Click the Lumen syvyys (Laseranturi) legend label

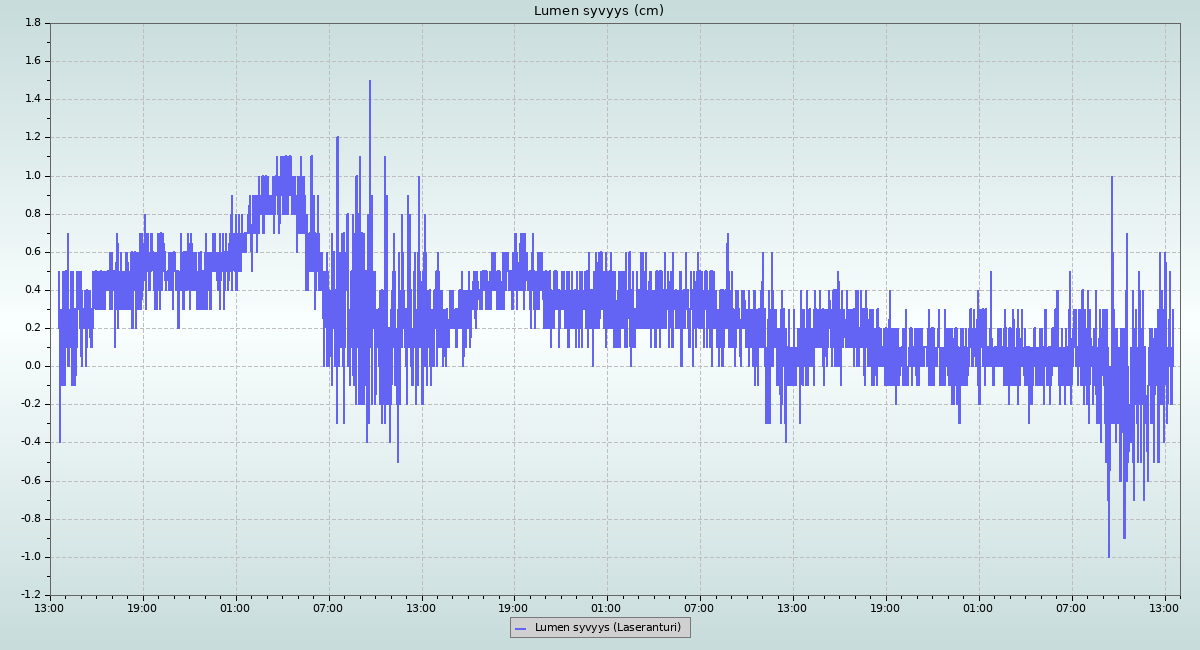tap(608, 628)
